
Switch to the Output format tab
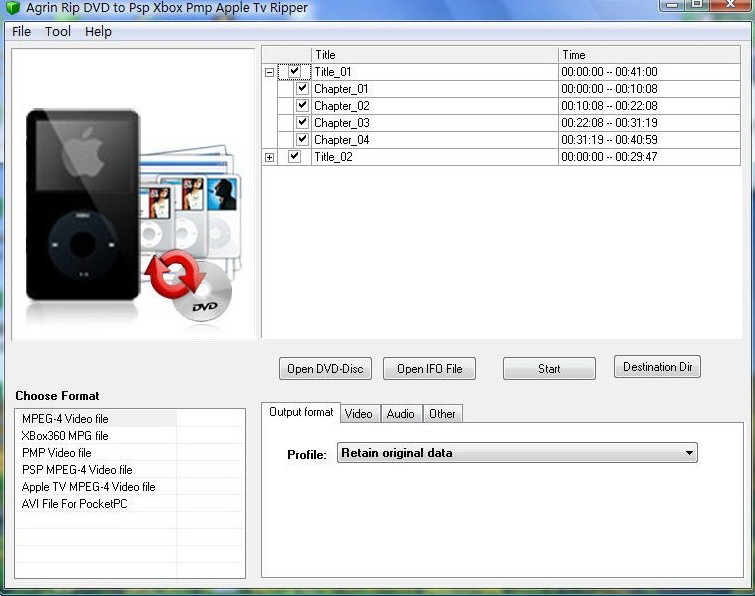tap(301, 413)
